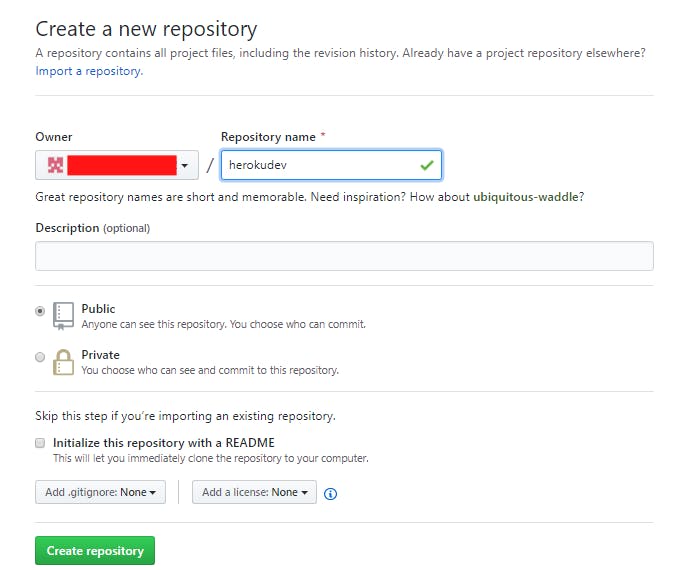Screen dimensions: 680x570
Task: Click the Create a new repository heading
Action: pos(146,29)
